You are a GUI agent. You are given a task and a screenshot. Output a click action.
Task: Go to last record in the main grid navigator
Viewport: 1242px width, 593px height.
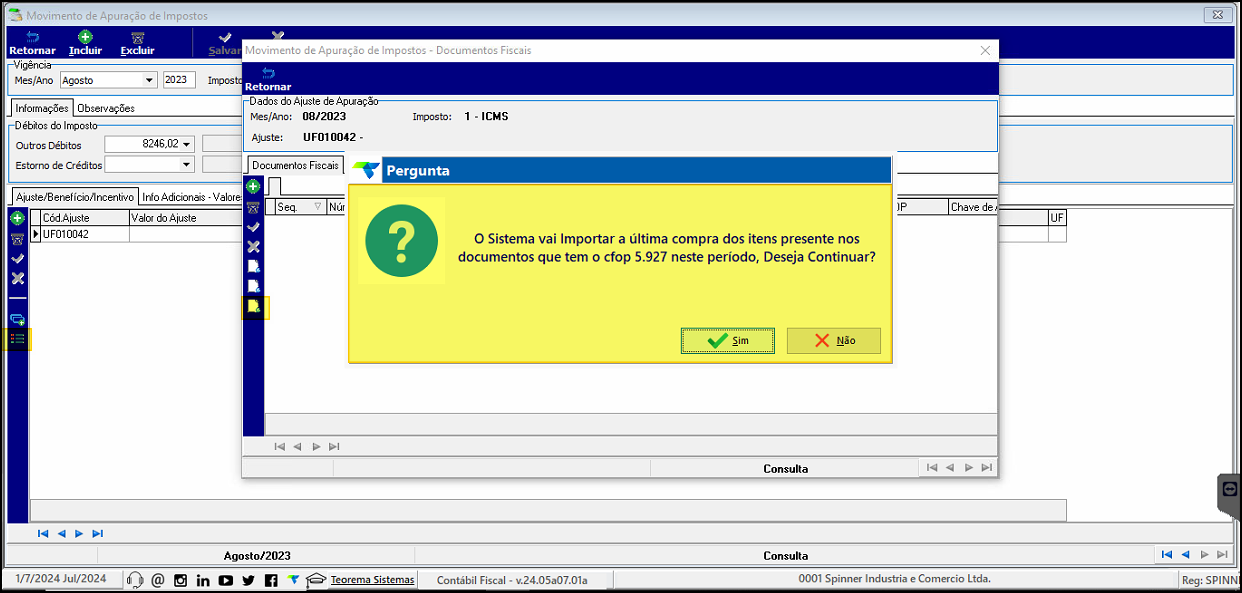tap(97, 534)
